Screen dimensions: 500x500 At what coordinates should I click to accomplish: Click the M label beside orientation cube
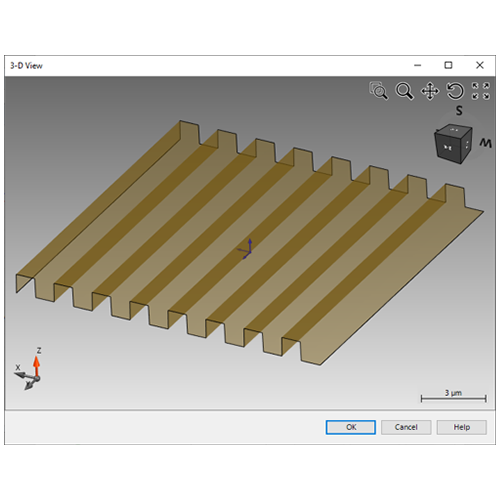click(x=486, y=143)
